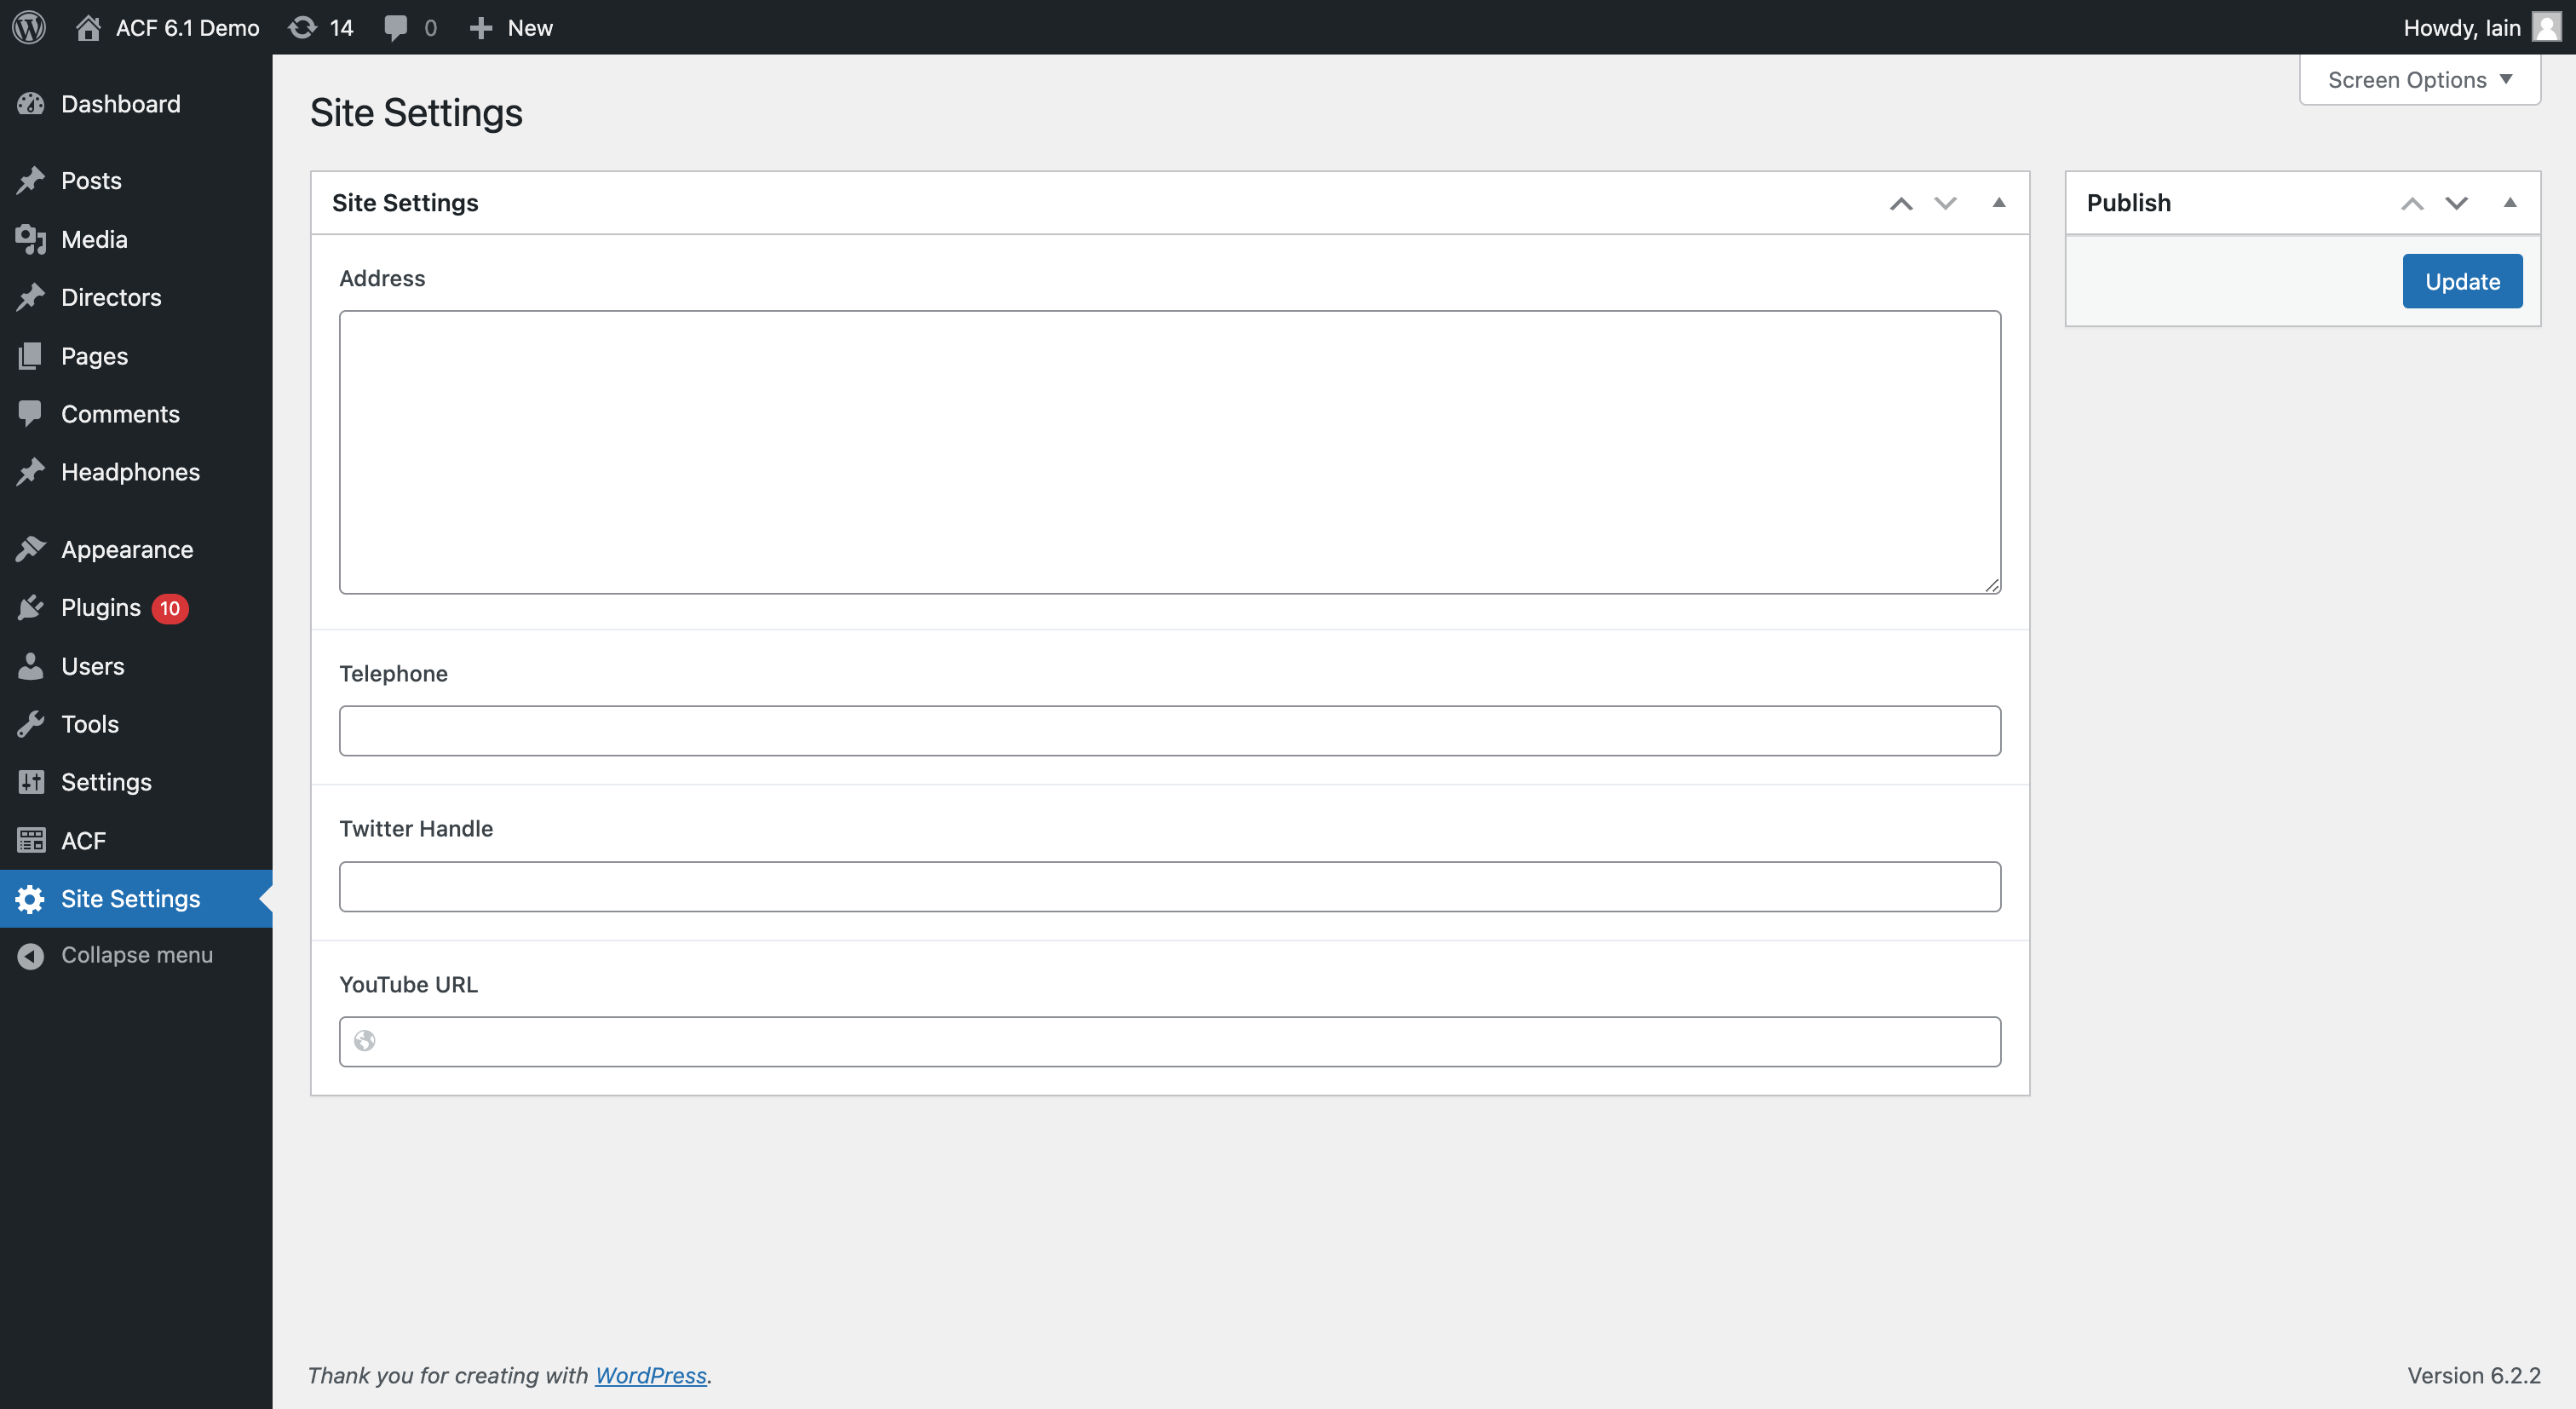Click the Settings menu item

pyautogui.click(x=106, y=781)
